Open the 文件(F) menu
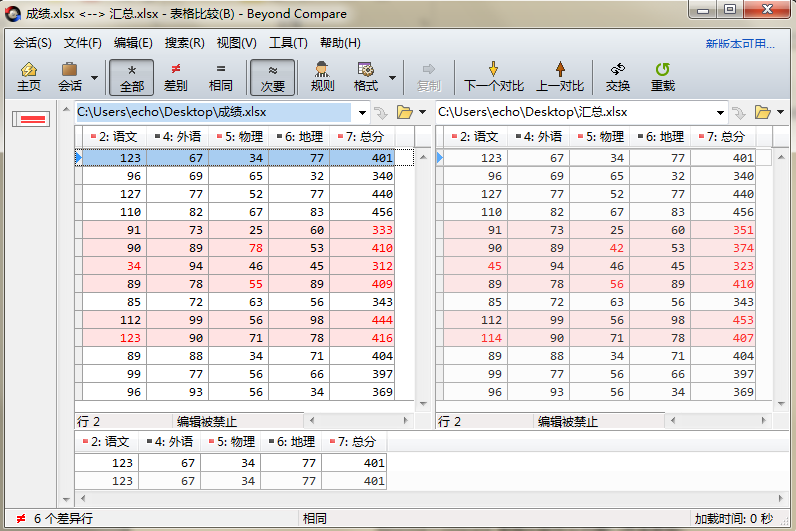Viewport: 796px width, 531px height. tap(83, 43)
